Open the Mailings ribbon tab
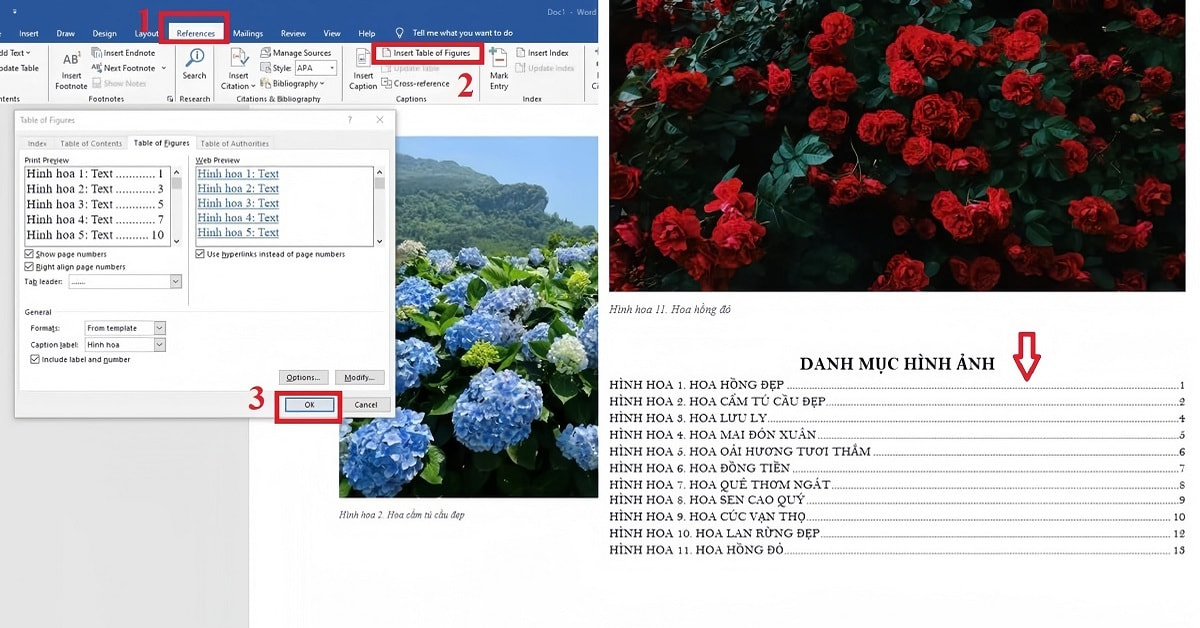Image resolution: width=1200 pixels, height=628 pixels. pos(247,33)
